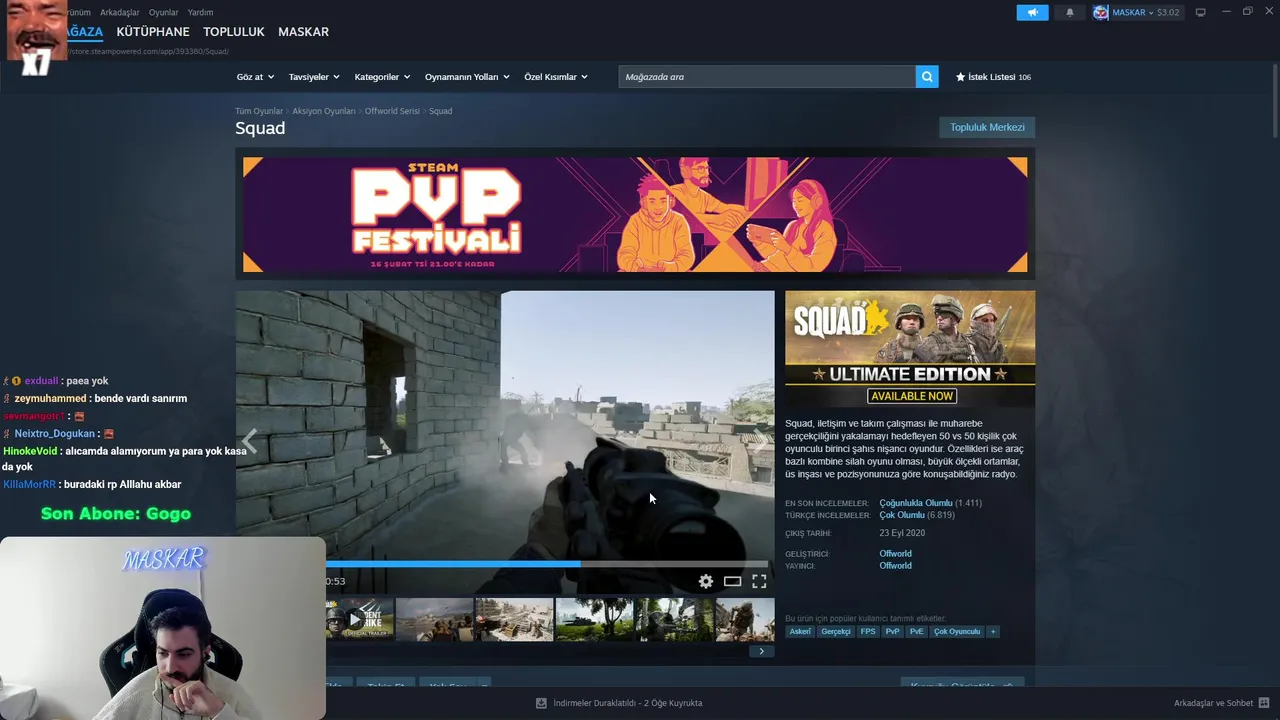Screen dimensions: 1280x720
Task: Click the FPS tag
Action: tap(867, 632)
